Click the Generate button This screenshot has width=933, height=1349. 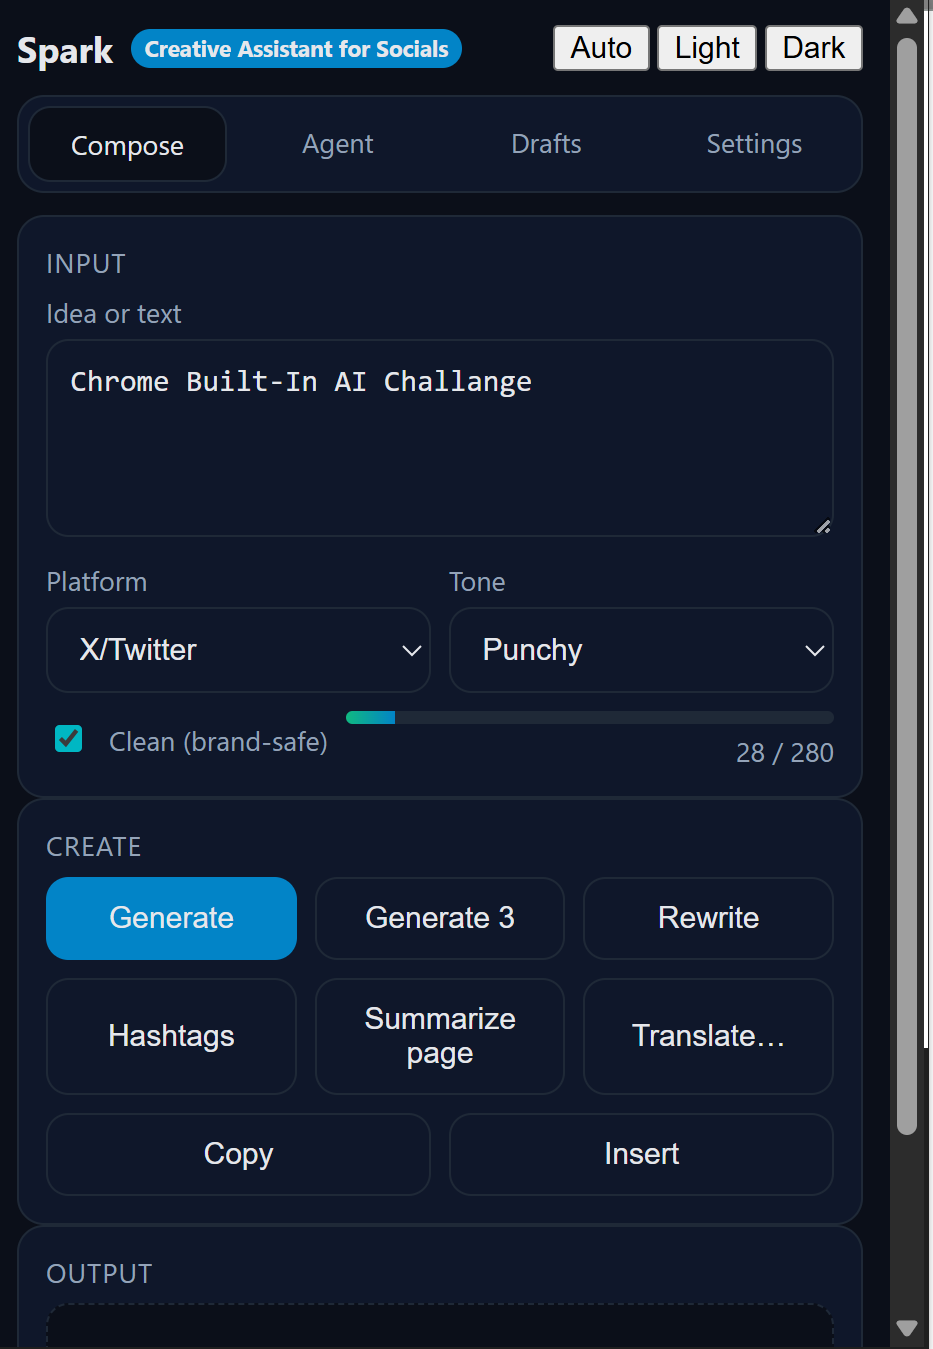click(171, 918)
